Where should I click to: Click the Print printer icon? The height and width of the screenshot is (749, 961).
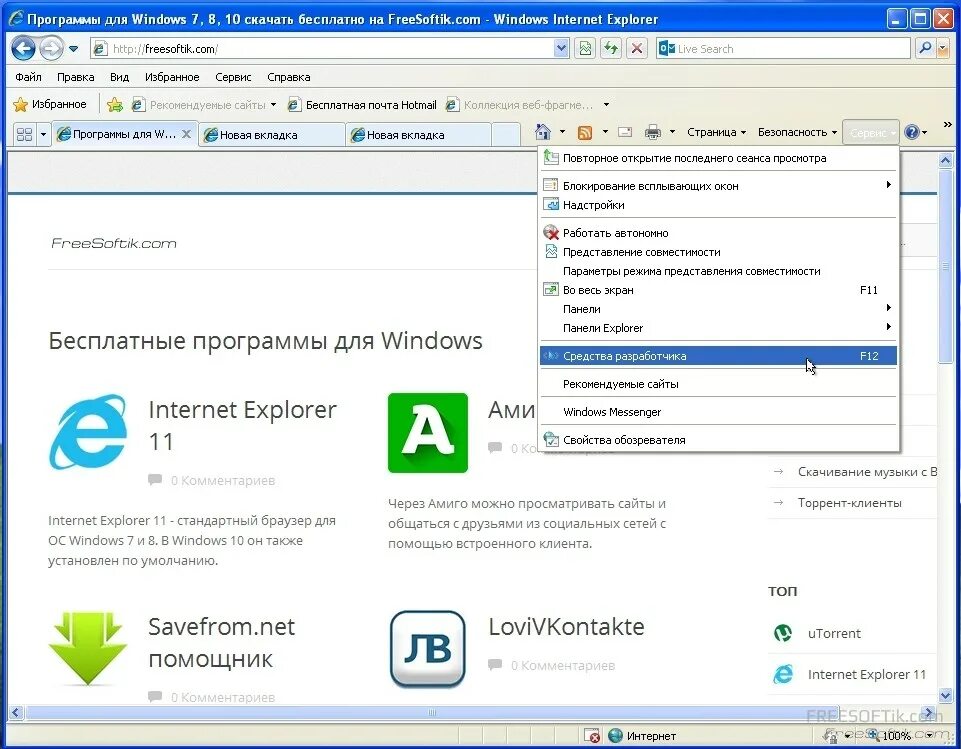[653, 132]
